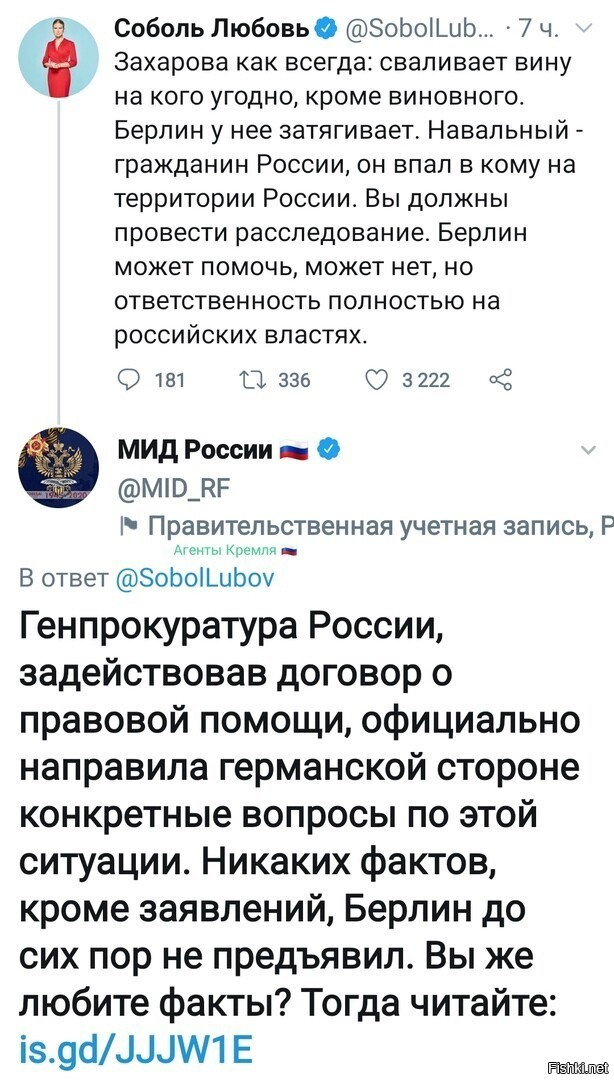Tap the share icon on Sobol's tweet
614x1080 pixels.
coord(500,380)
